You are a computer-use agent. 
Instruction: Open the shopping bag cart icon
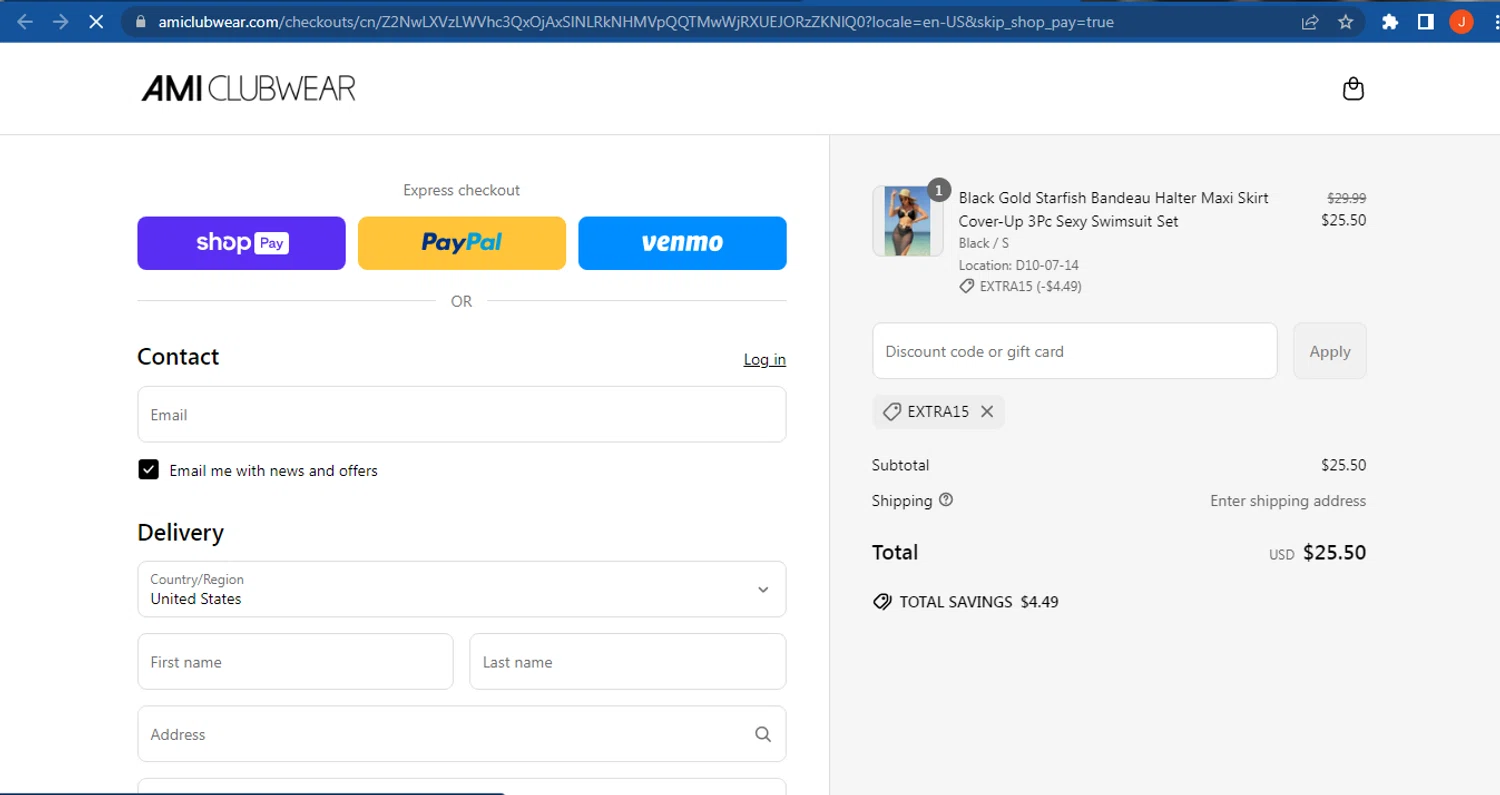pyautogui.click(x=1353, y=89)
